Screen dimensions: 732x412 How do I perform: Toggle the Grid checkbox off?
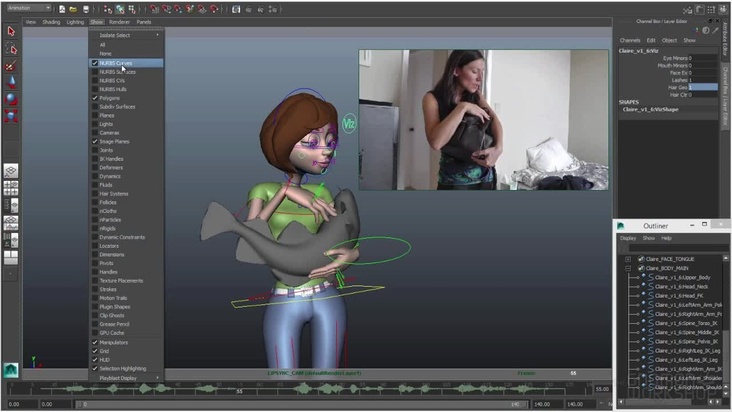pyautogui.click(x=95, y=351)
